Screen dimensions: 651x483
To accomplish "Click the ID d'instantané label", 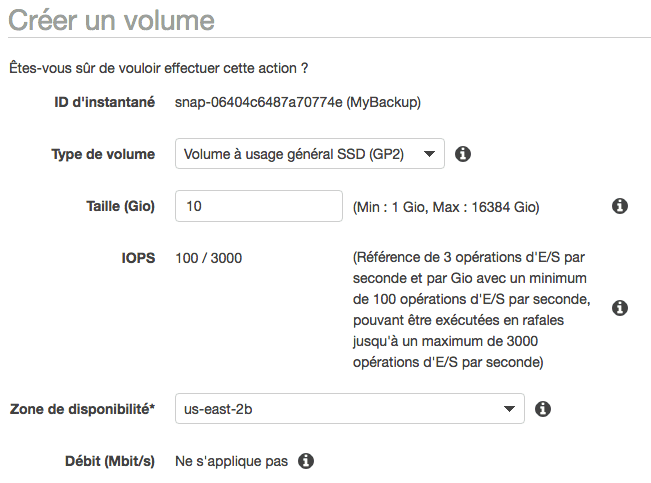I will click(105, 102).
